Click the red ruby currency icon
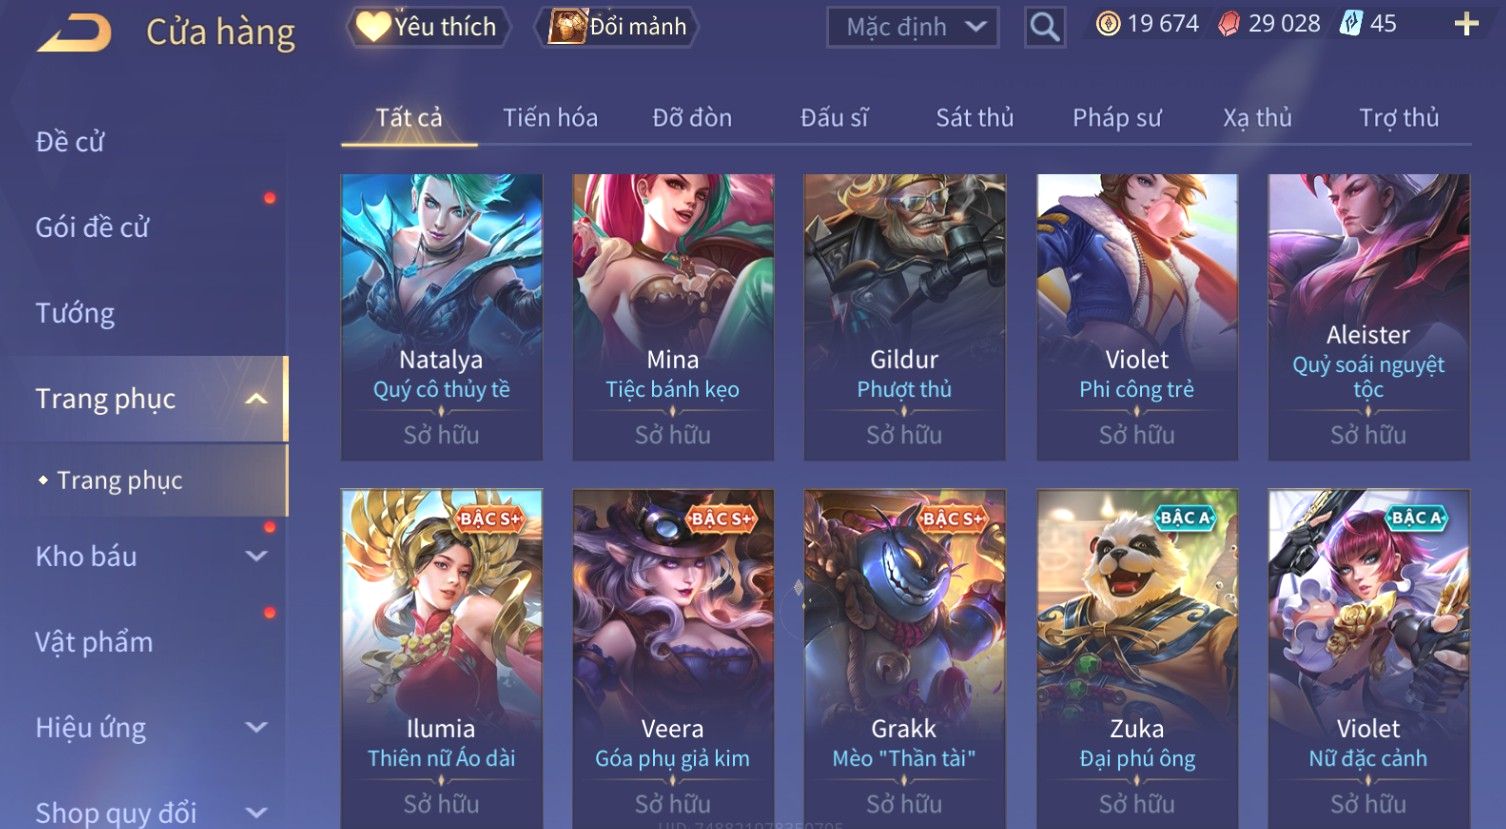This screenshot has width=1506, height=829. point(1229,25)
